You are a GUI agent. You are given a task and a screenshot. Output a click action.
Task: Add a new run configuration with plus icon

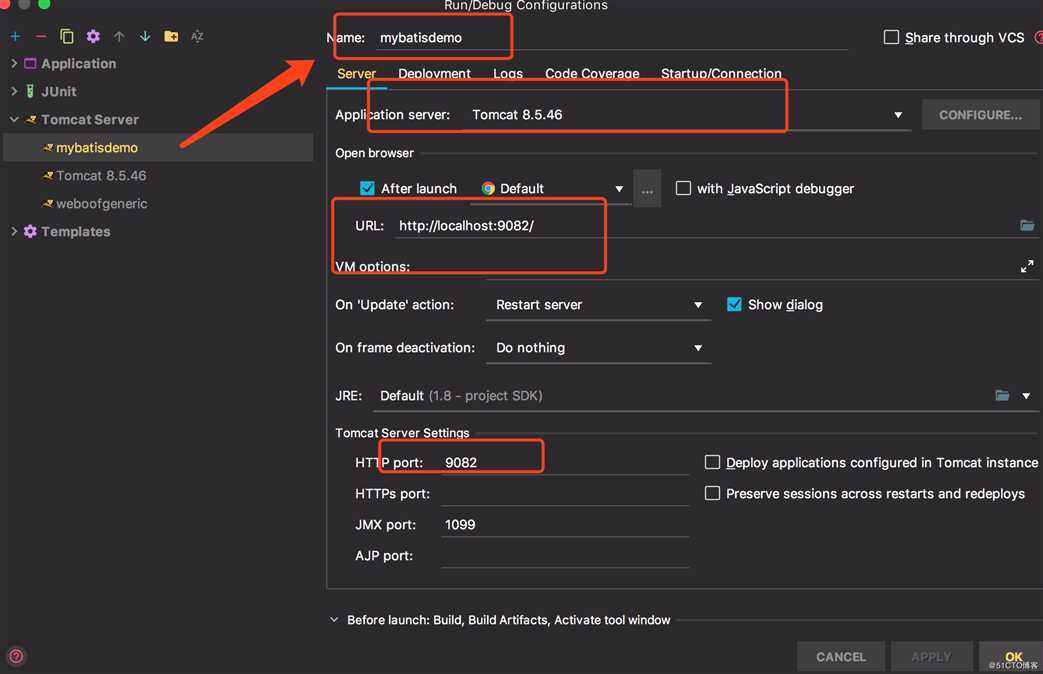15,37
